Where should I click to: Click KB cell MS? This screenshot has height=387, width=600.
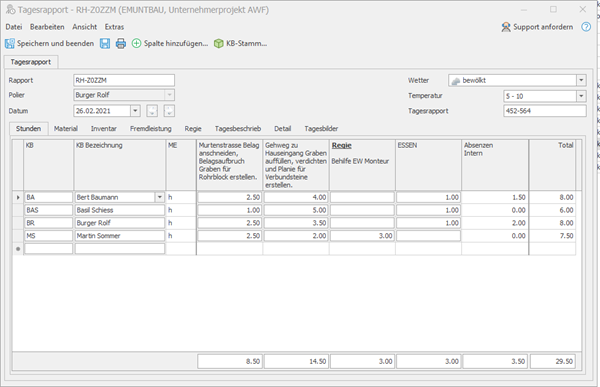coord(48,236)
